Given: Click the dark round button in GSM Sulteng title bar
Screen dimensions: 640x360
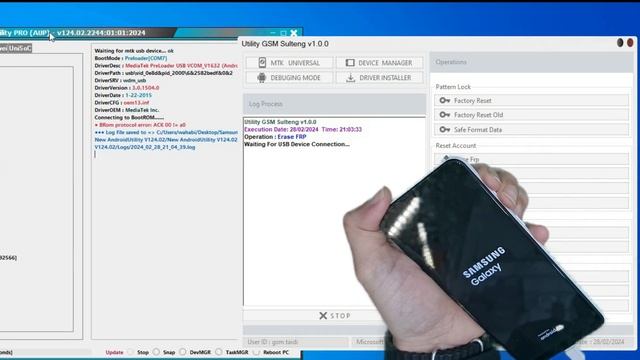Looking at the screenshot, I should click(620, 42).
